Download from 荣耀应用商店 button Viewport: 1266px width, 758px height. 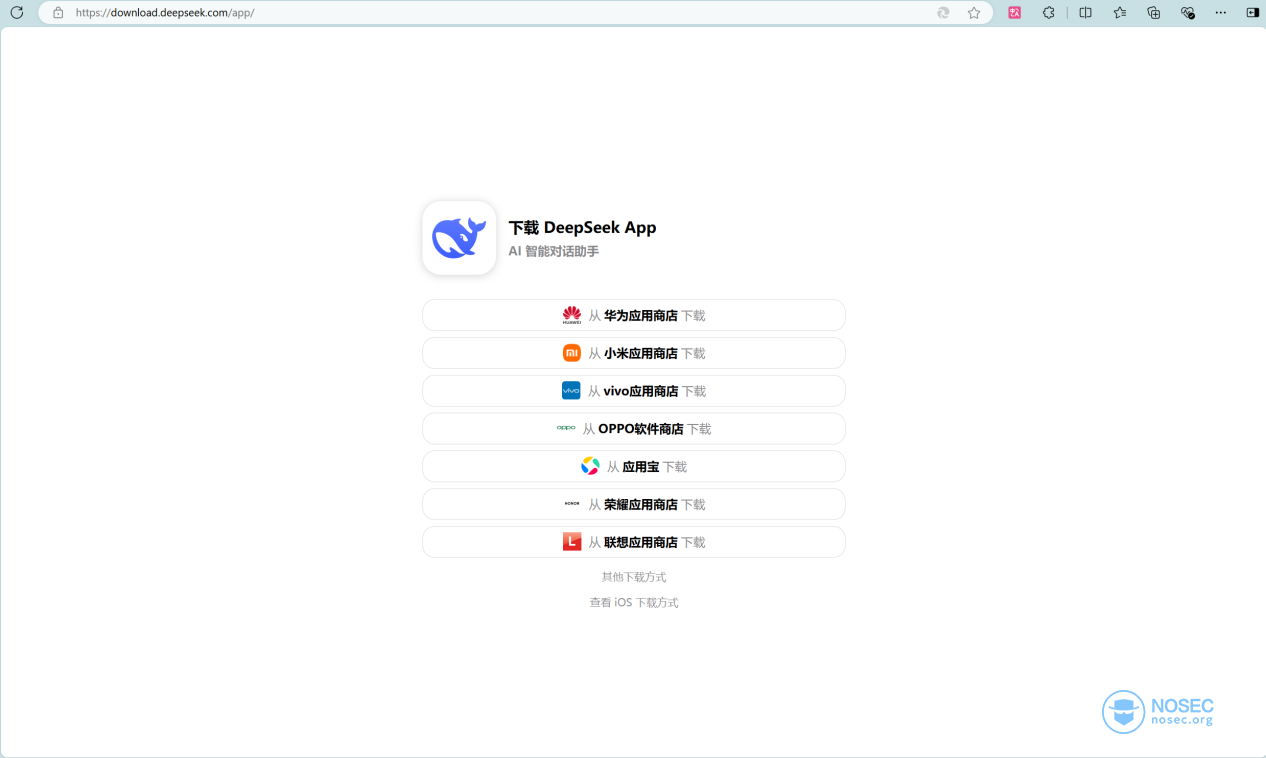[x=634, y=504]
